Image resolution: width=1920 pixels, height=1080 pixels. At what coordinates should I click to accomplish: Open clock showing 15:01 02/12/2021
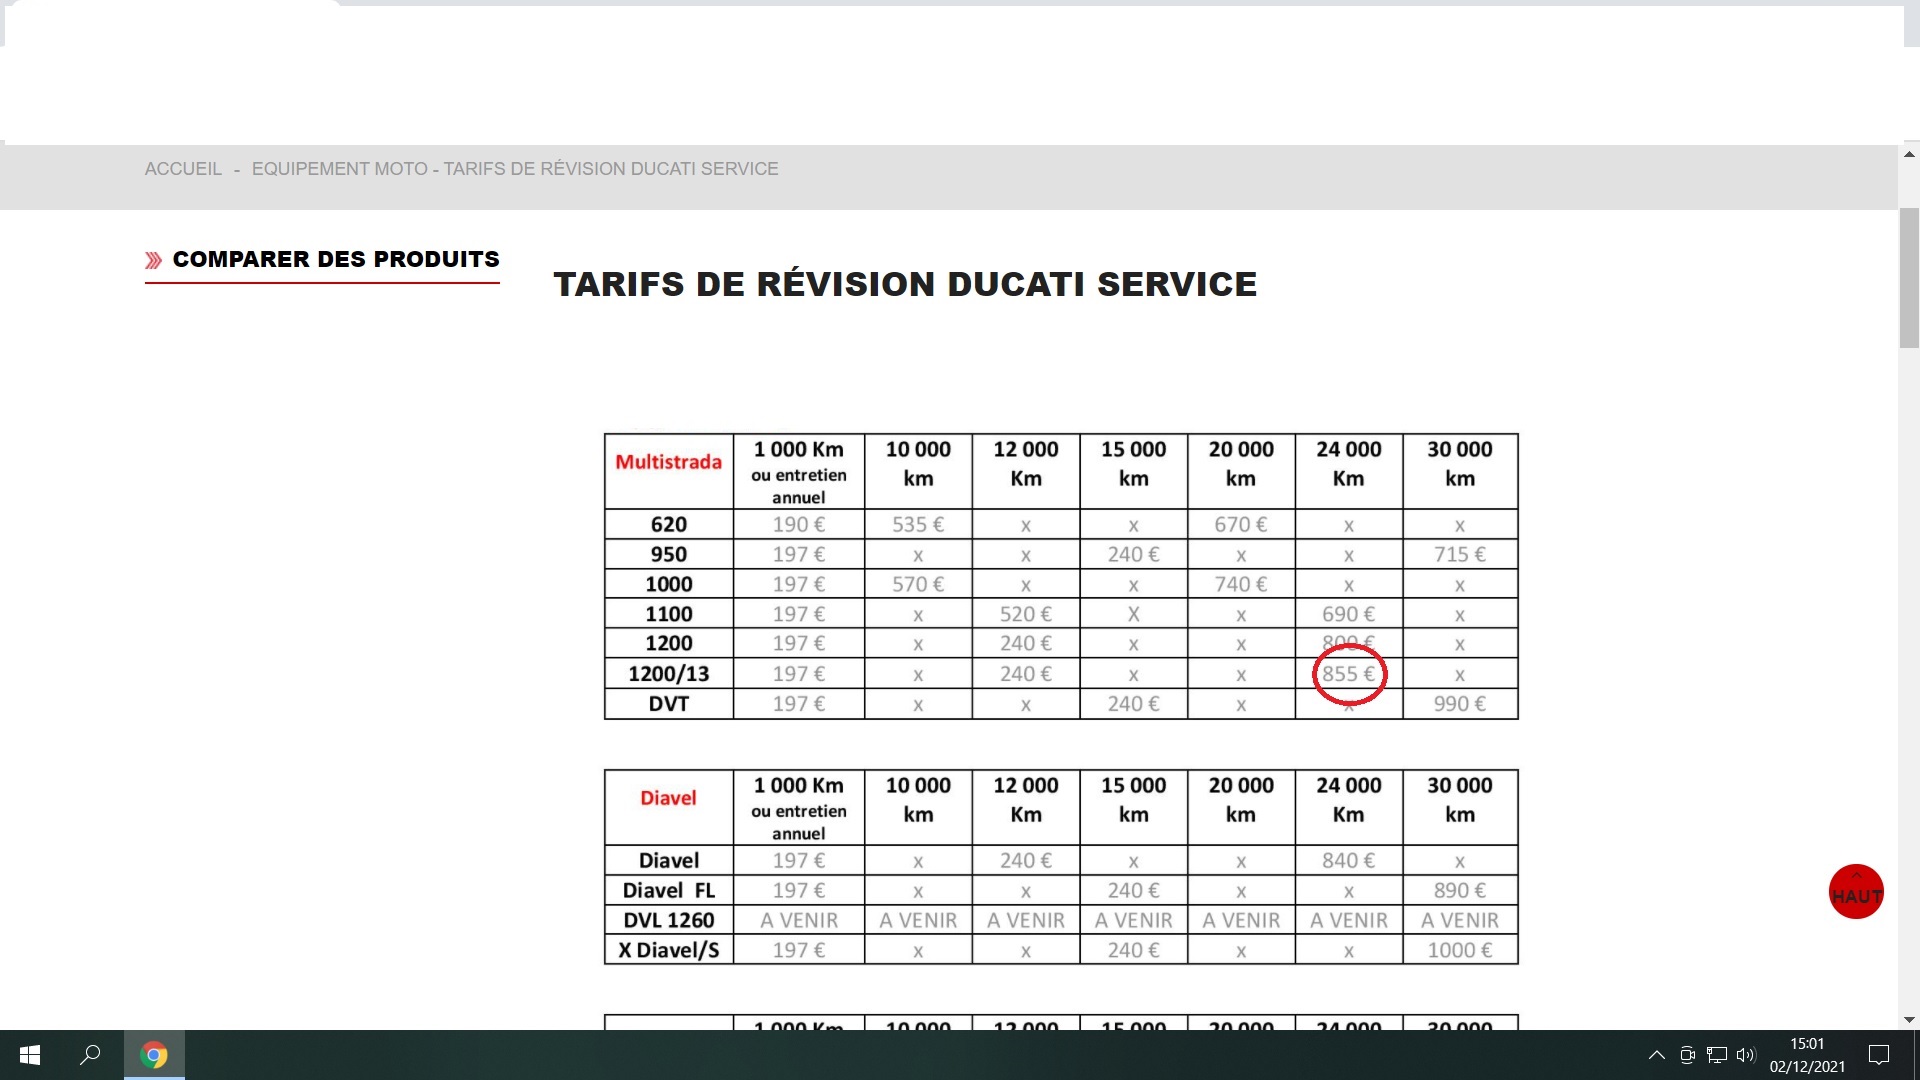point(1807,1055)
